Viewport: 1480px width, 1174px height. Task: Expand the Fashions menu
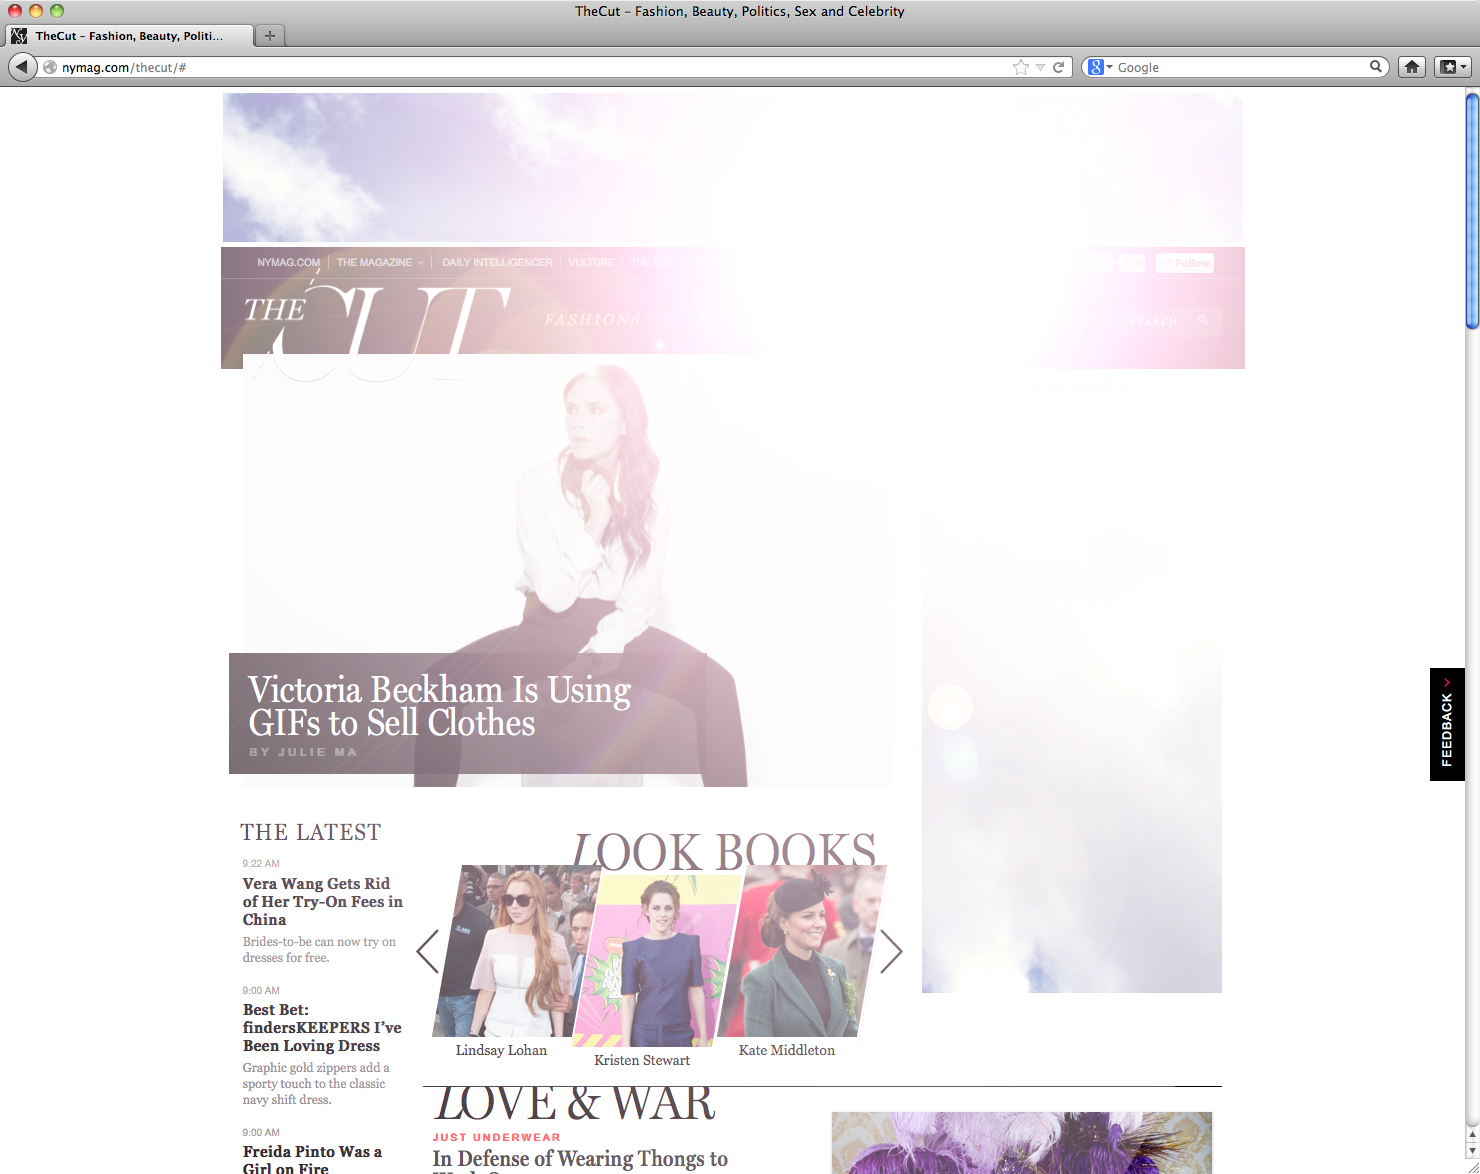pyautogui.click(x=599, y=320)
